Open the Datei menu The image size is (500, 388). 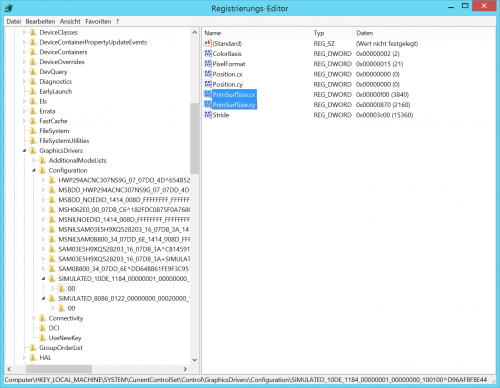point(14,21)
